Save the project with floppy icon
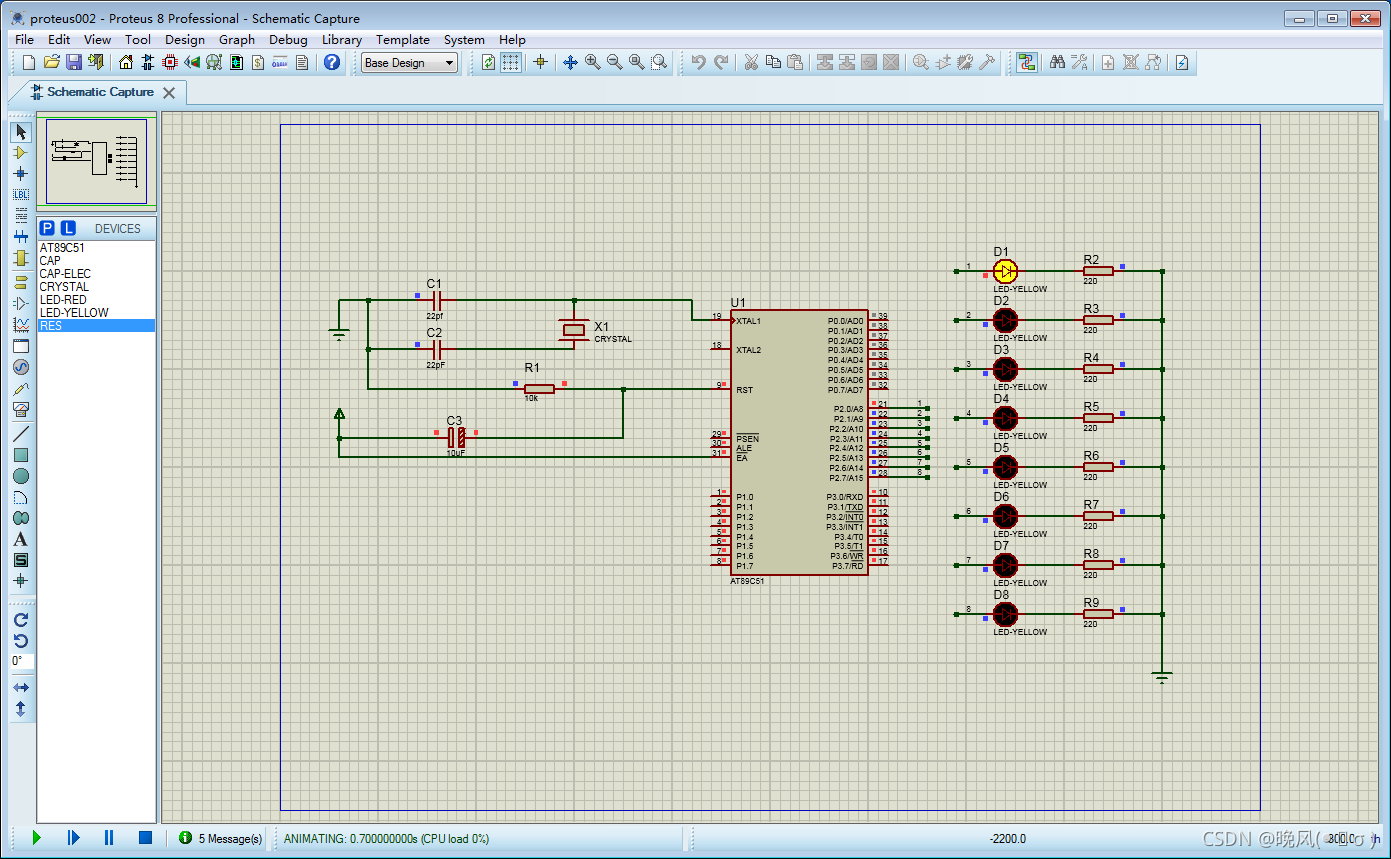This screenshot has height=859, width=1391. click(x=74, y=62)
